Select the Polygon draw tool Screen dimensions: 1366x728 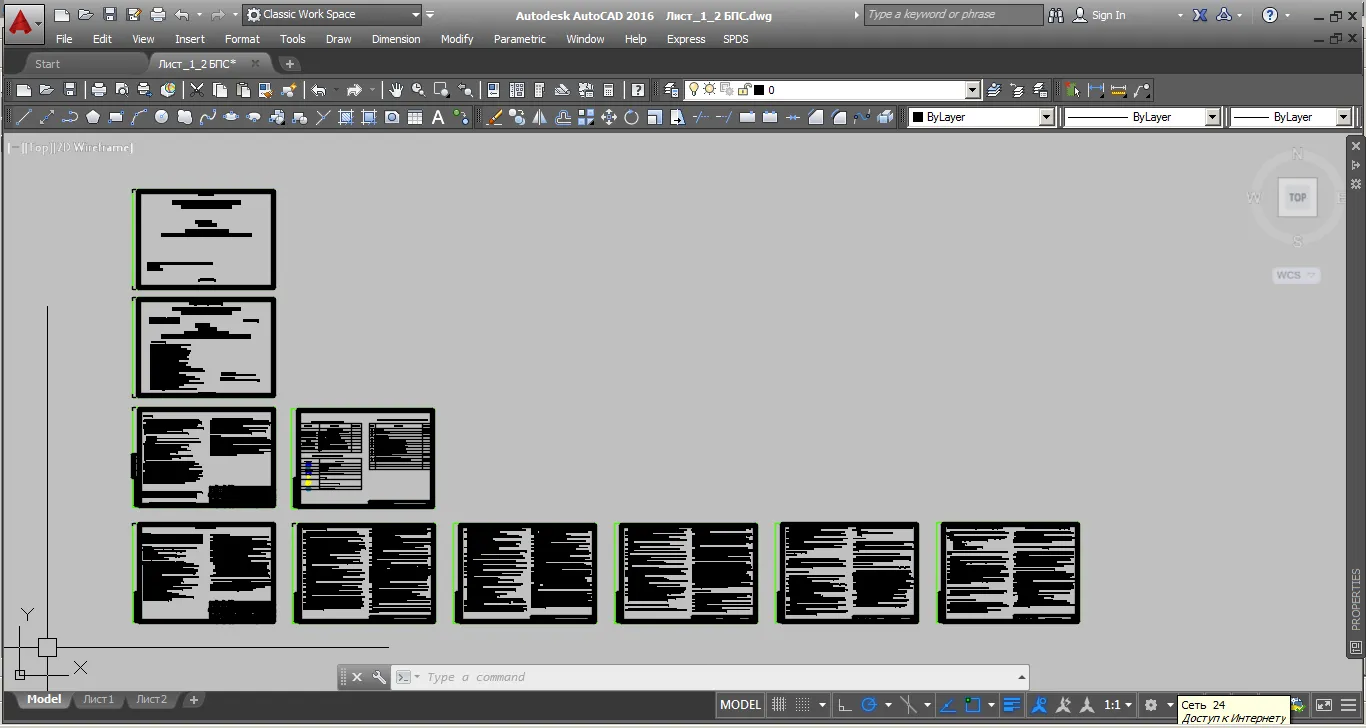[93, 117]
